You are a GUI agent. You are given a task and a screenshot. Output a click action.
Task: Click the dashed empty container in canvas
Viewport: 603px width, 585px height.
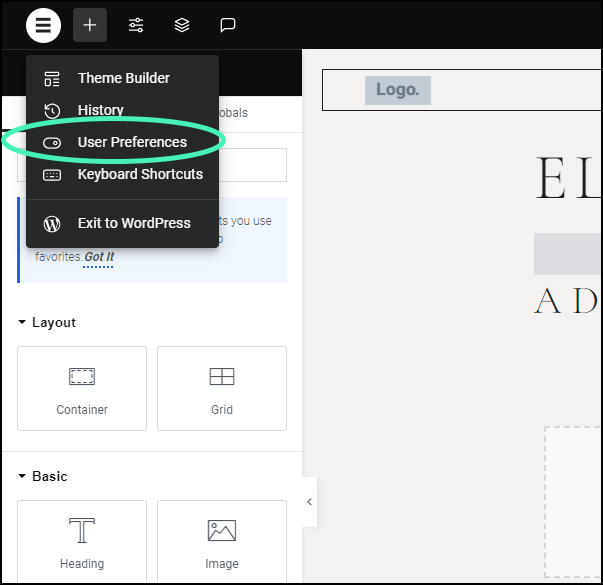pyautogui.click(x=573, y=501)
